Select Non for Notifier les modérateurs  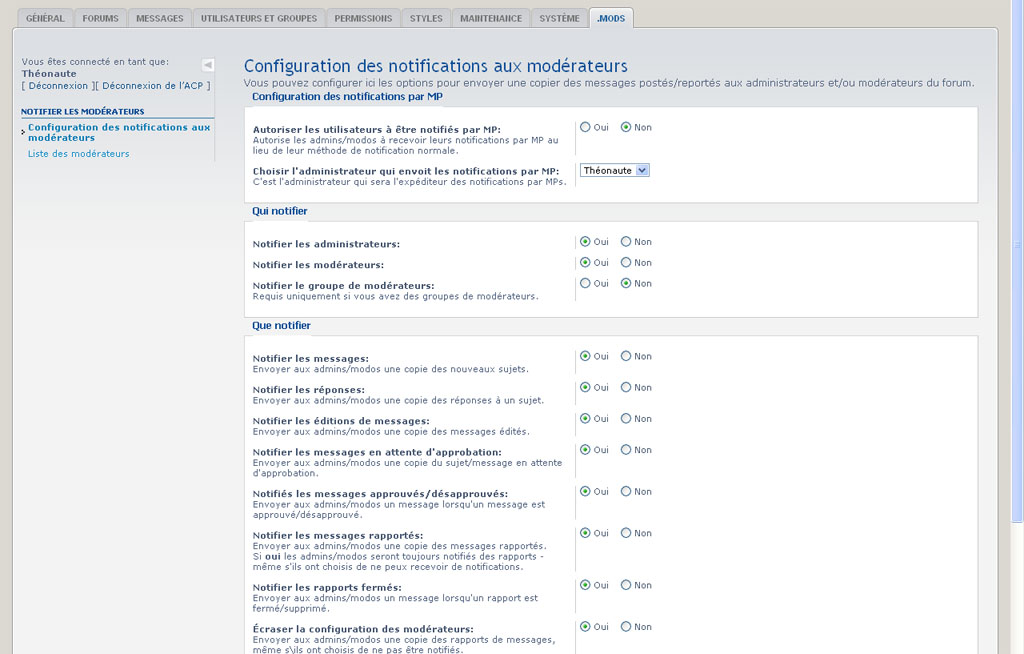[x=626, y=263]
